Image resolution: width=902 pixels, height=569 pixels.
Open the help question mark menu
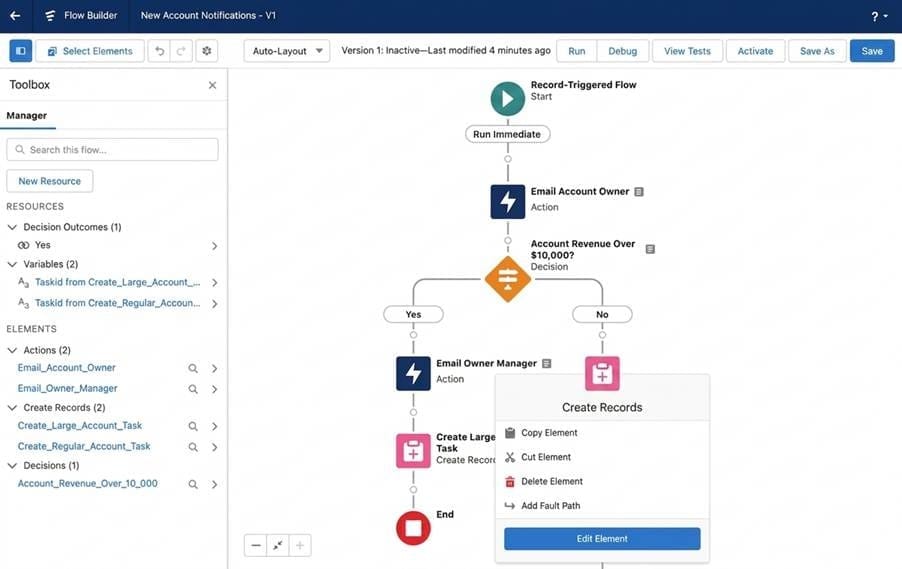[x=879, y=16]
